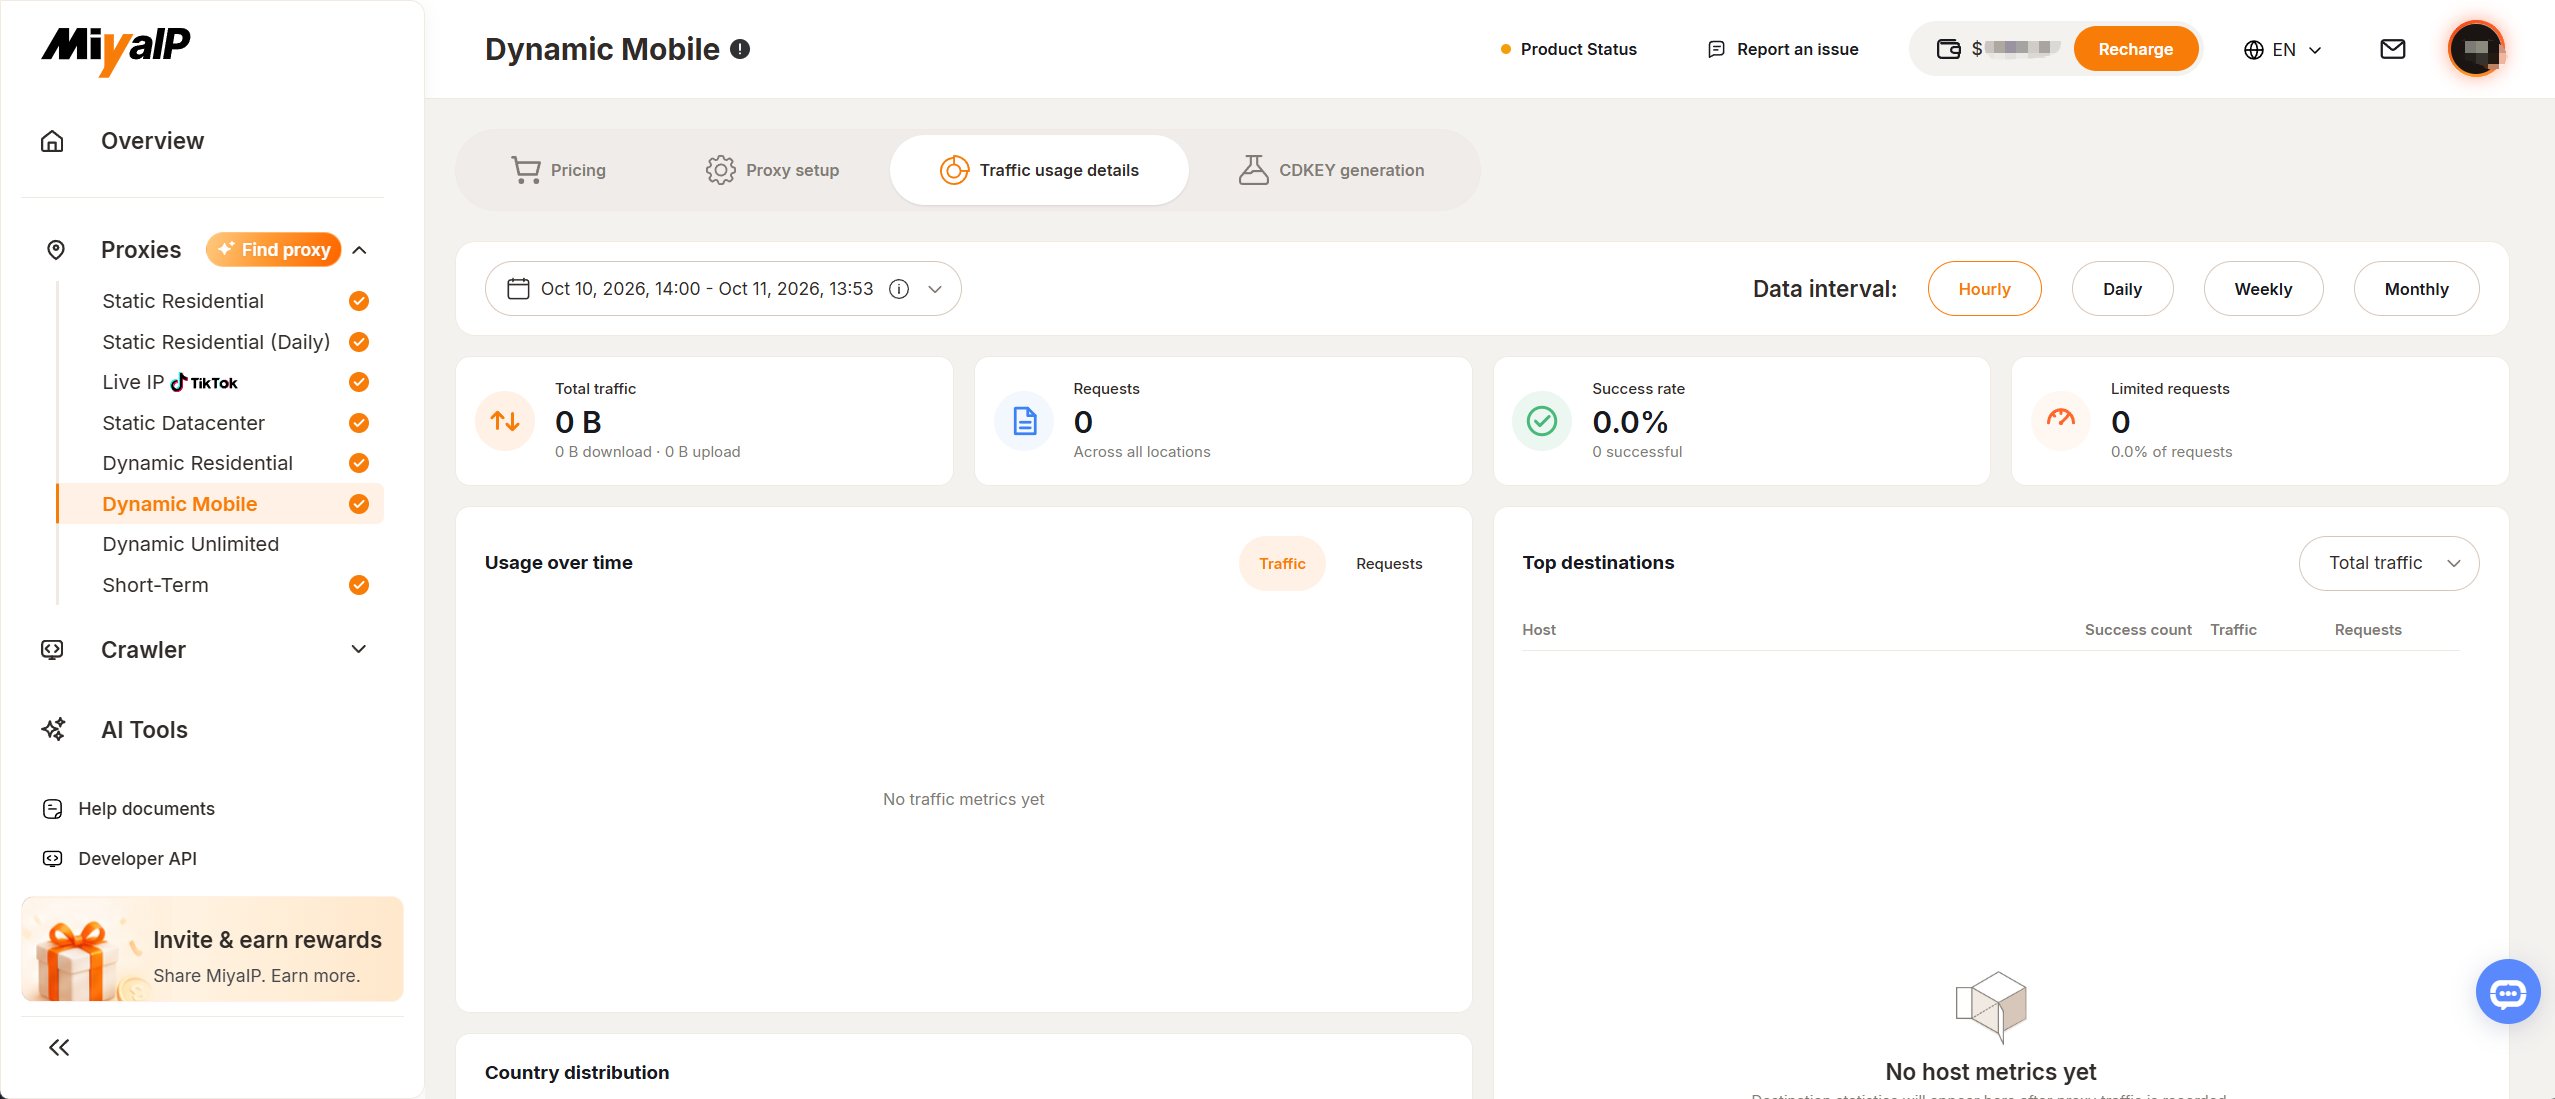The image size is (2555, 1099).
Task: Click Report an issue link
Action: coord(1782,49)
